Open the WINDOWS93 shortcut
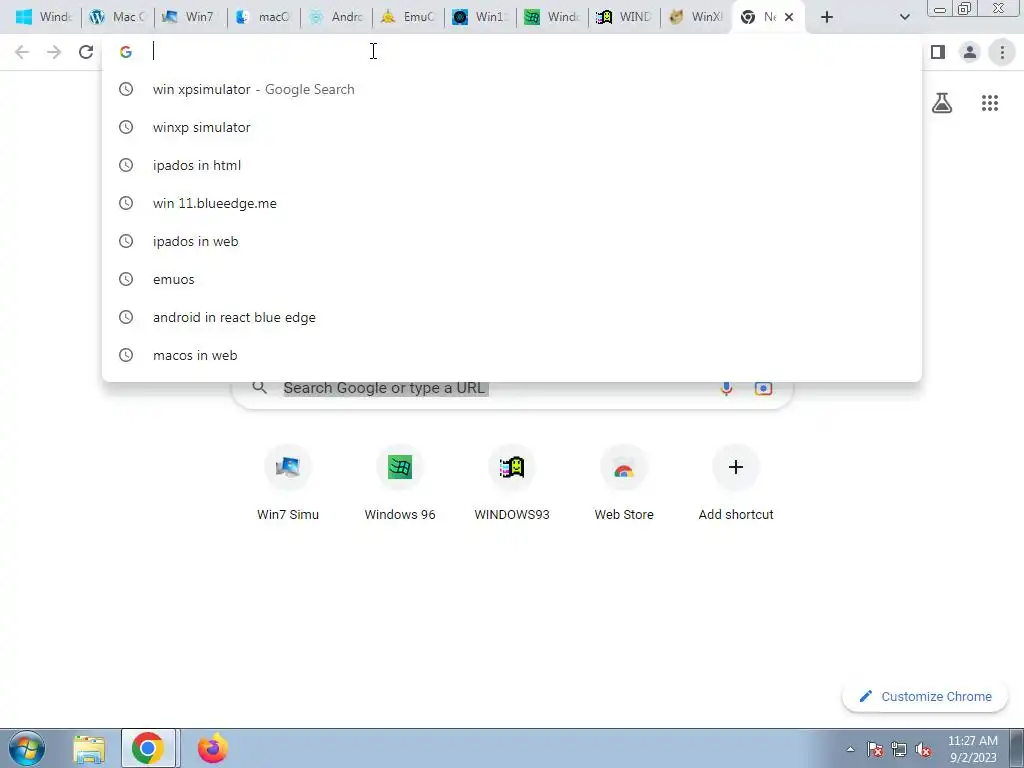The width and height of the screenshot is (1024, 768). (512, 483)
